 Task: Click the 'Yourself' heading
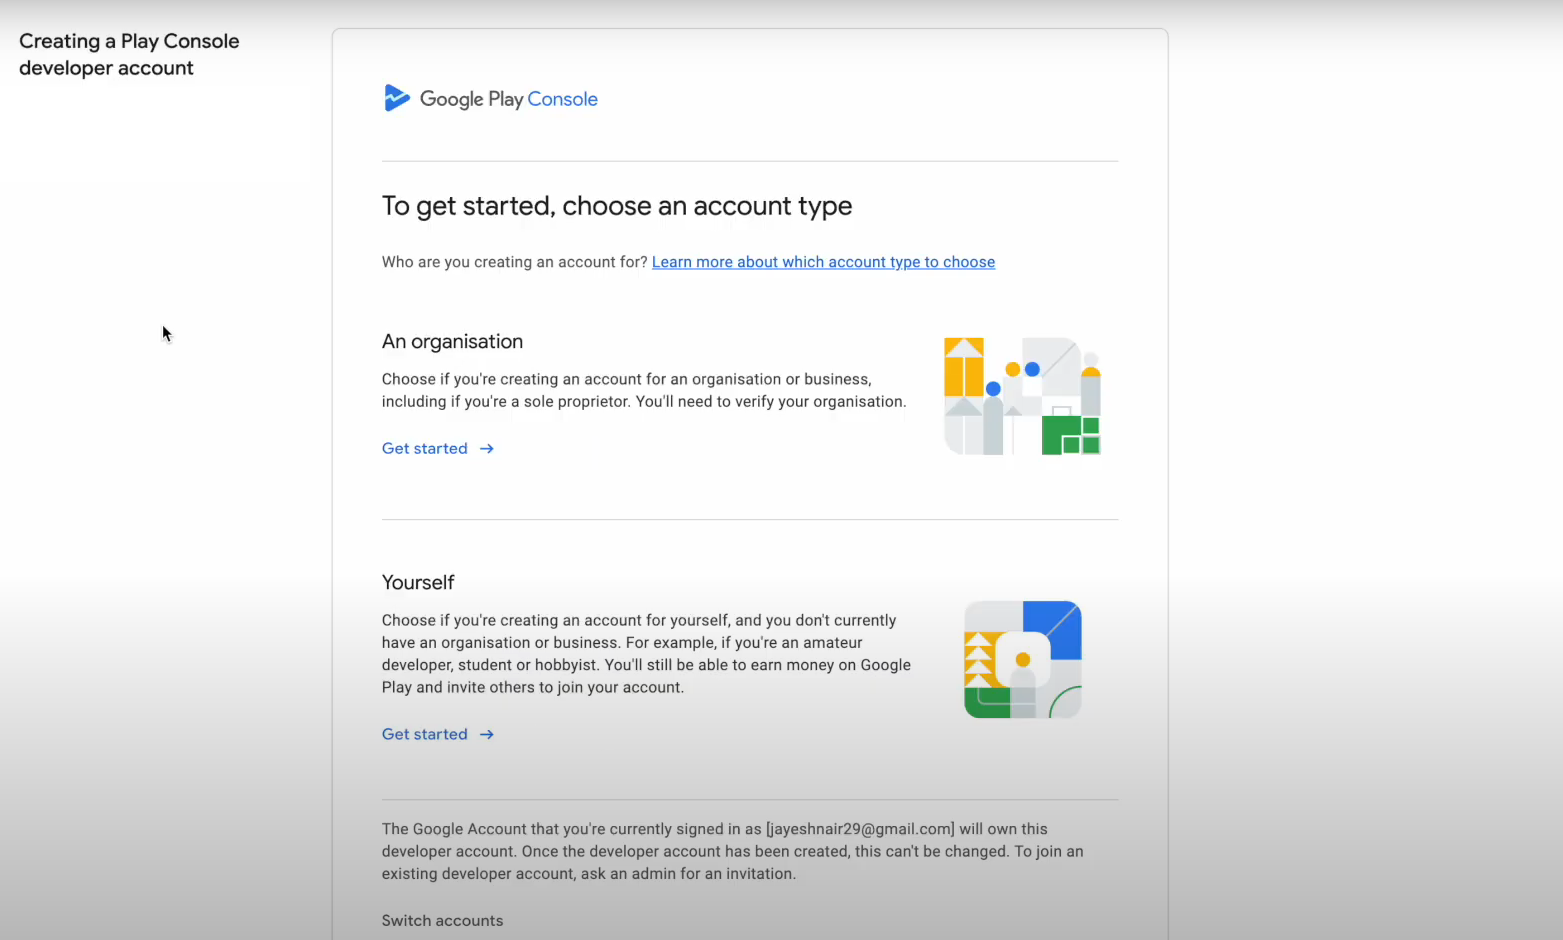[x=418, y=582]
